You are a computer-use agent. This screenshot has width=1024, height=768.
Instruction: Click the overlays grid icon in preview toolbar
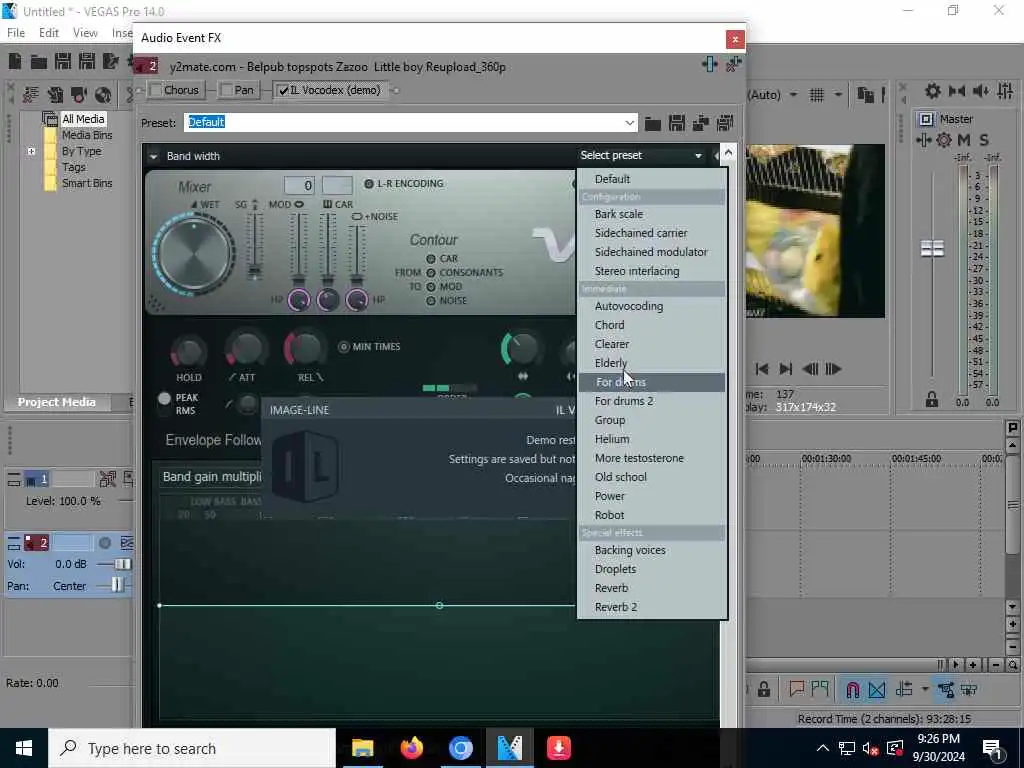point(816,95)
